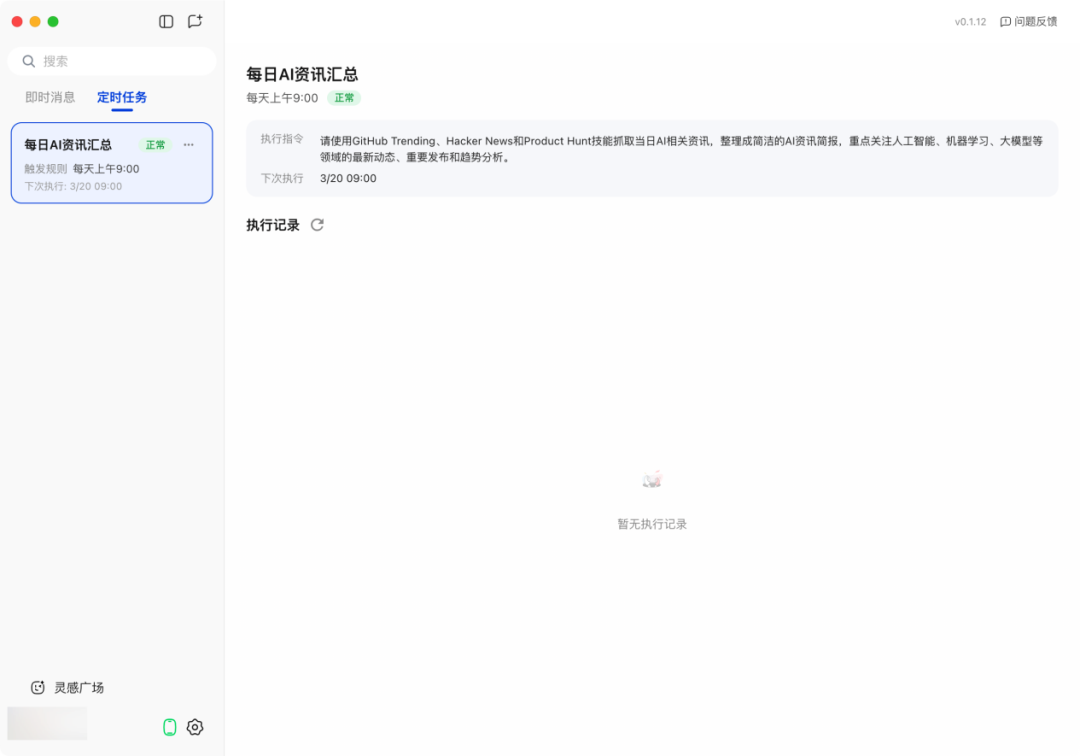Open the blurred user profile area

click(47, 723)
